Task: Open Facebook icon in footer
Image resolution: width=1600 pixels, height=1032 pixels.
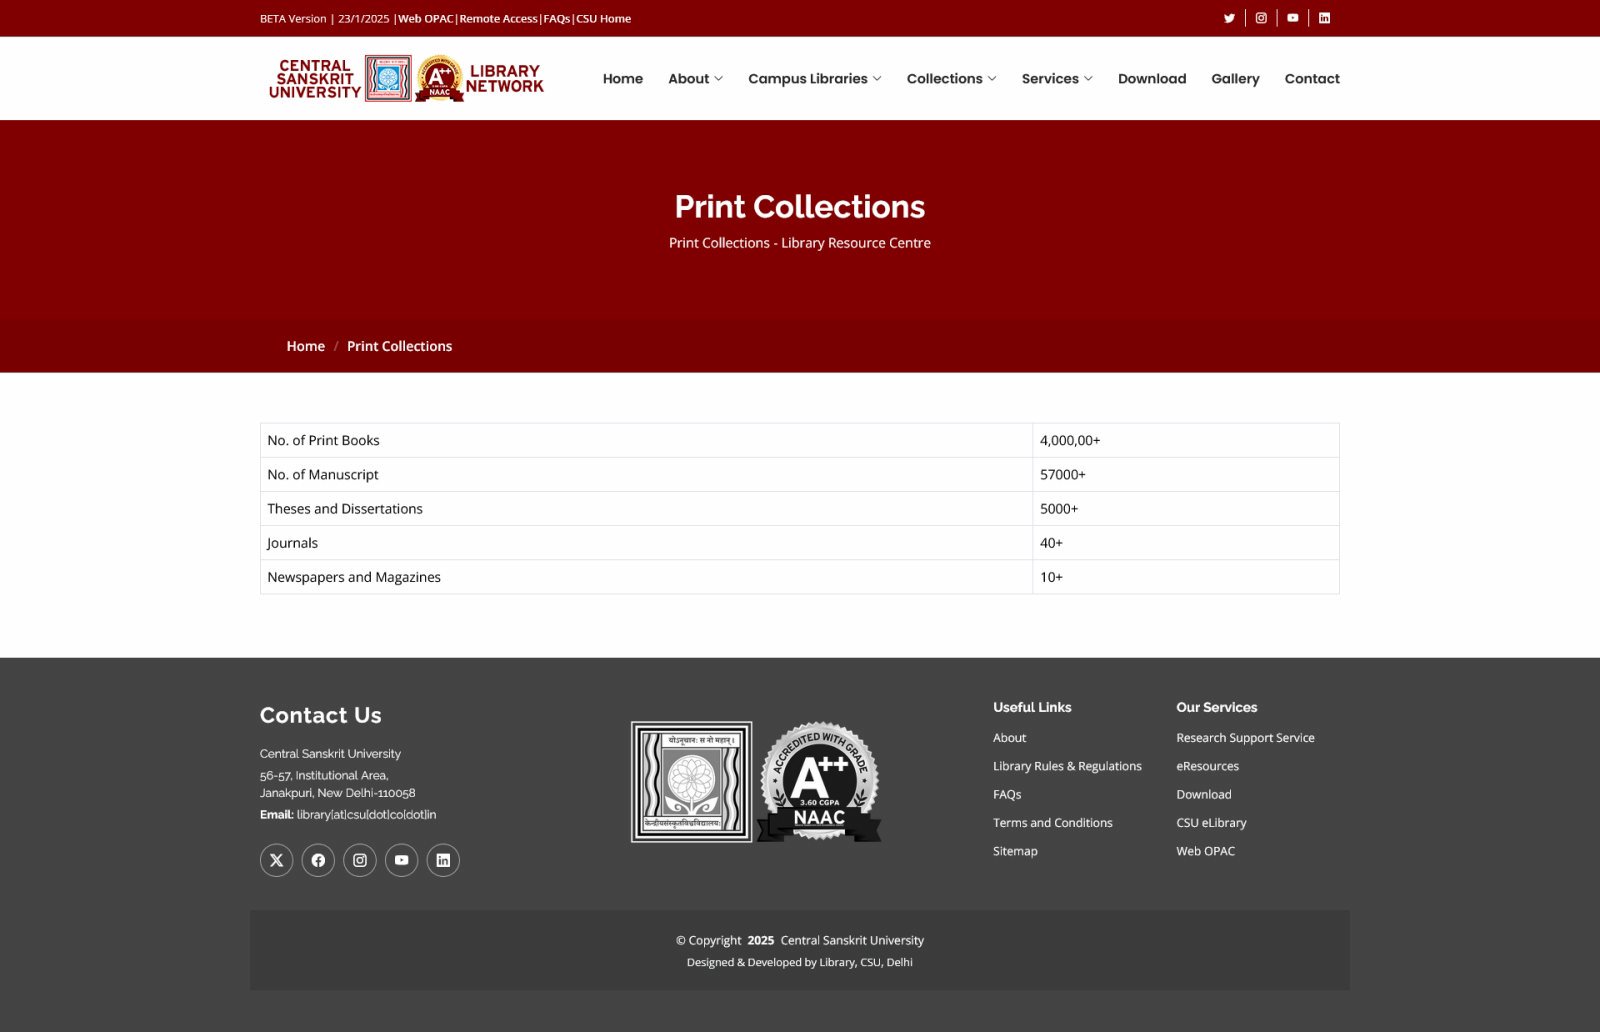Action: [318, 860]
